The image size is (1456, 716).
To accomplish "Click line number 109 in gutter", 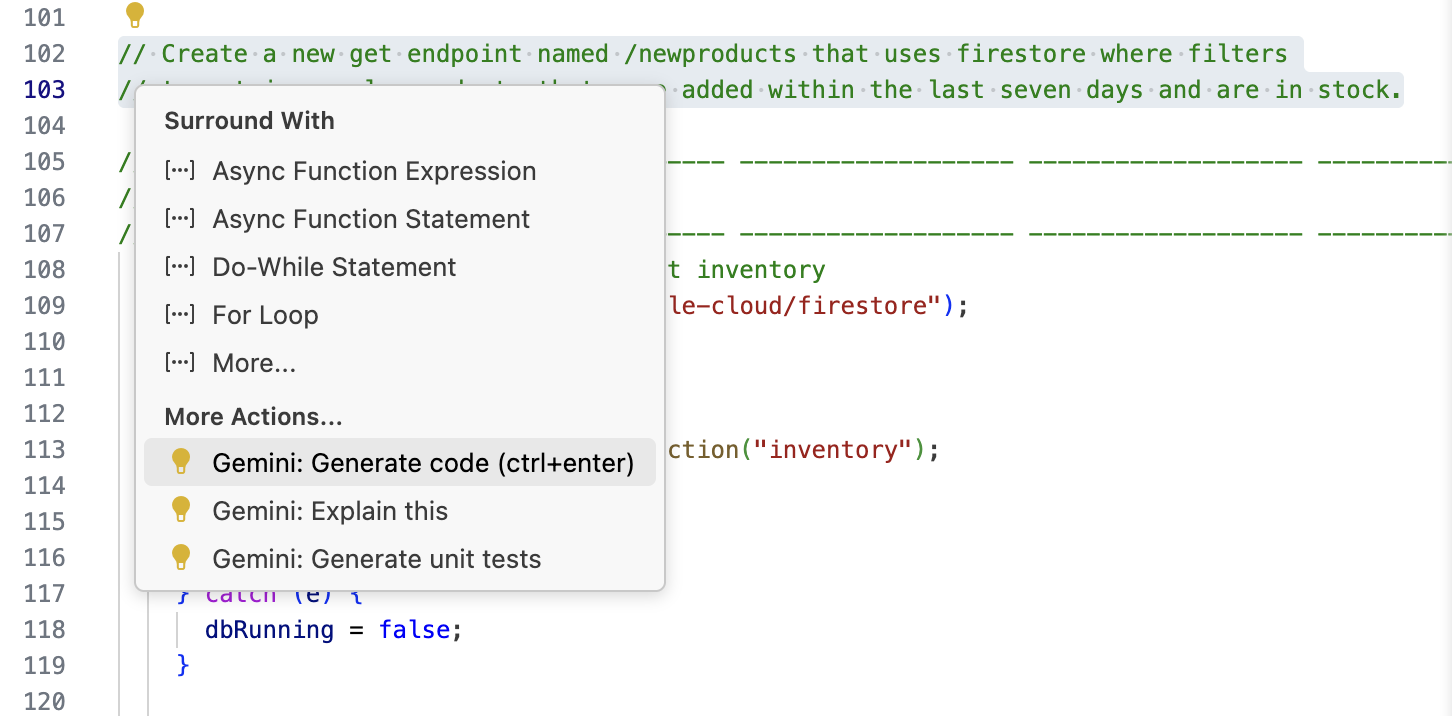I will click(44, 306).
